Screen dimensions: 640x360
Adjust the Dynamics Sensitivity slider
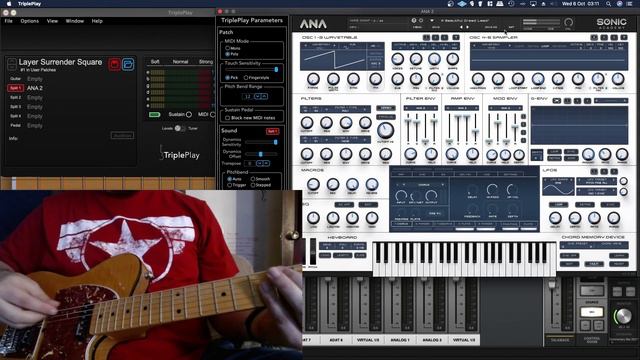click(x=261, y=142)
